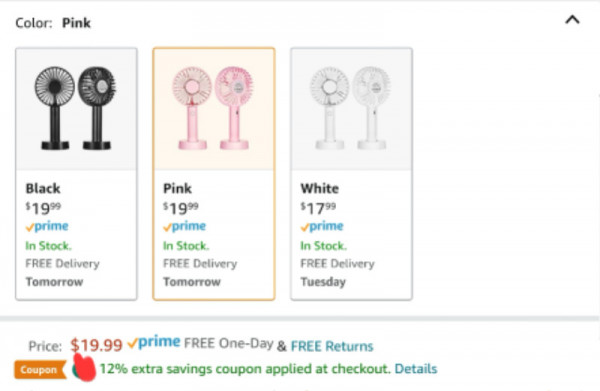Viewport: 600px width, 391px height.
Task: Open the FREE Returns link
Action: (x=332, y=346)
